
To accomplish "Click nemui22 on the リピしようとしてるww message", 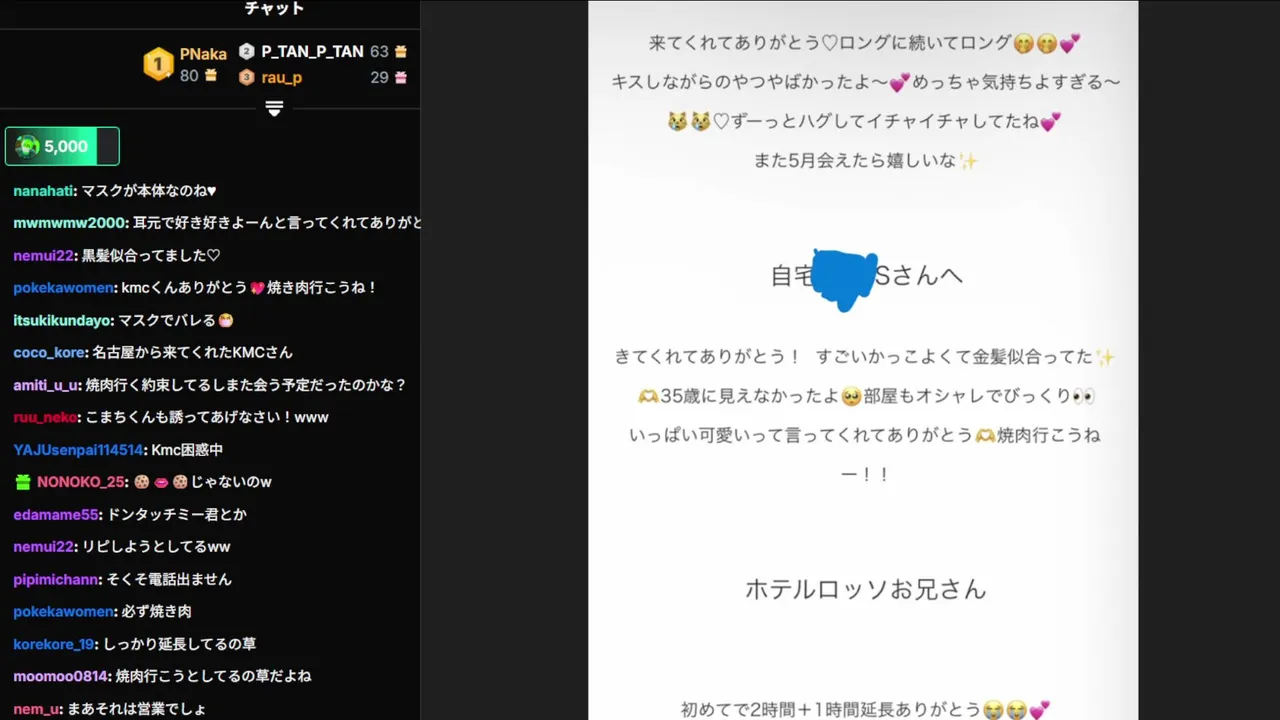I will pyautogui.click(x=44, y=547).
